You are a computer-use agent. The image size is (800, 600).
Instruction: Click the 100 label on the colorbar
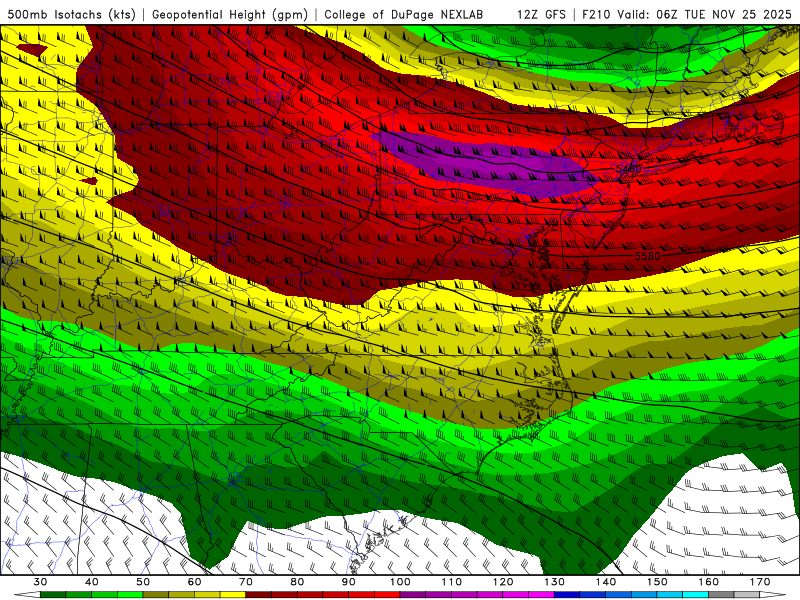(x=401, y=582)
